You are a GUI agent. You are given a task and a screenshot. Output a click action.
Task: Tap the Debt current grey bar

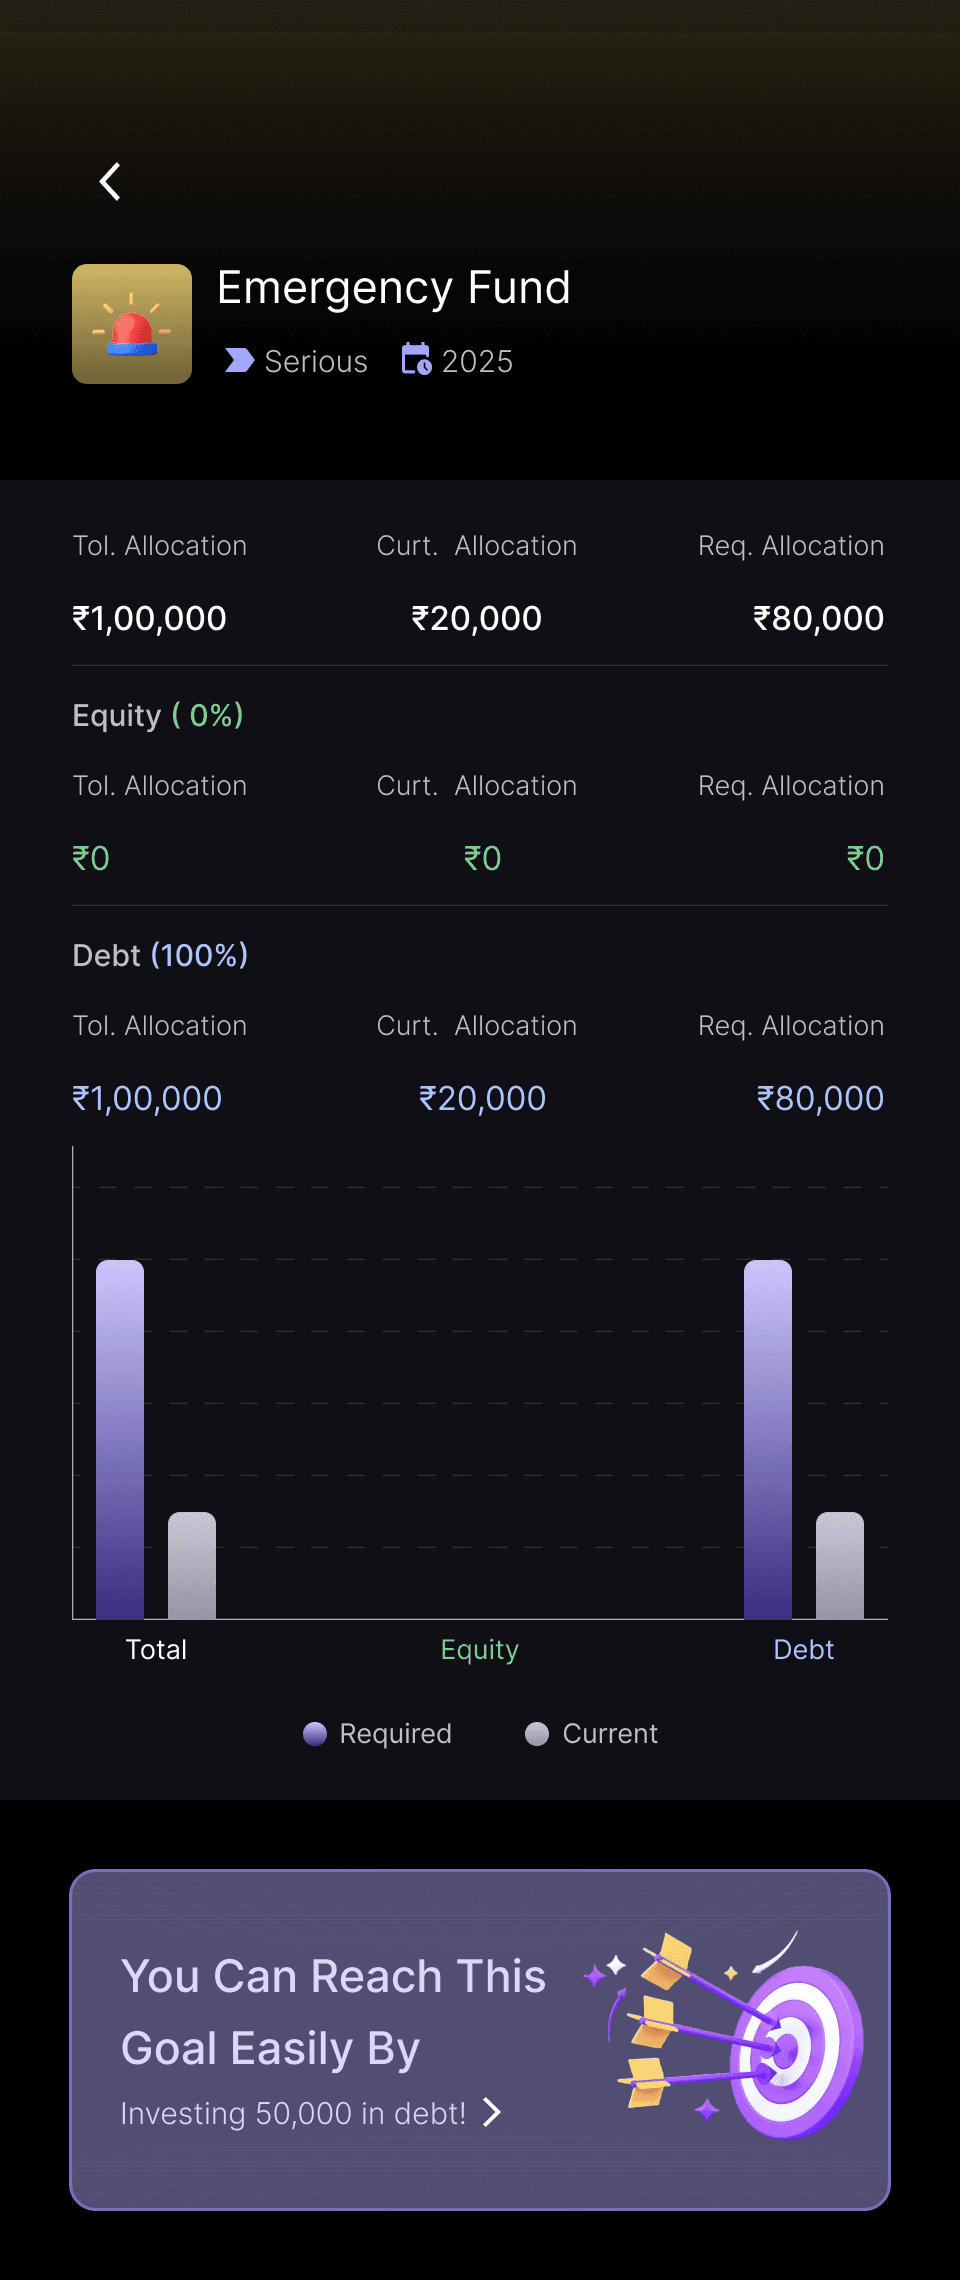(x=840, y=1565)
